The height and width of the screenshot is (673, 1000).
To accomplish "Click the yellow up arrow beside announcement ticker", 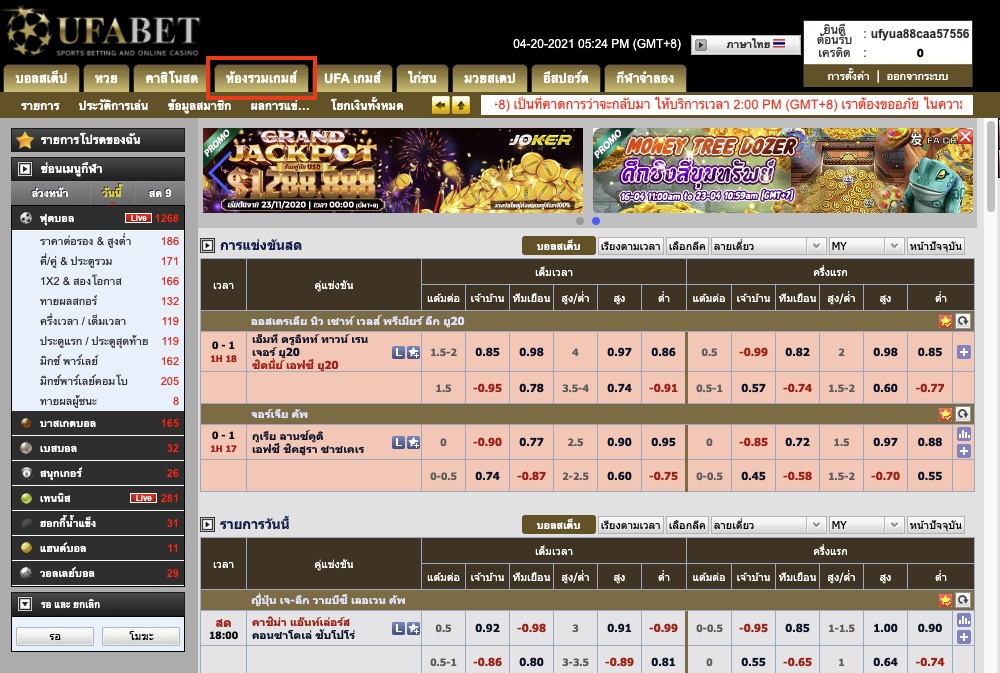I will [x=460, y=105].
